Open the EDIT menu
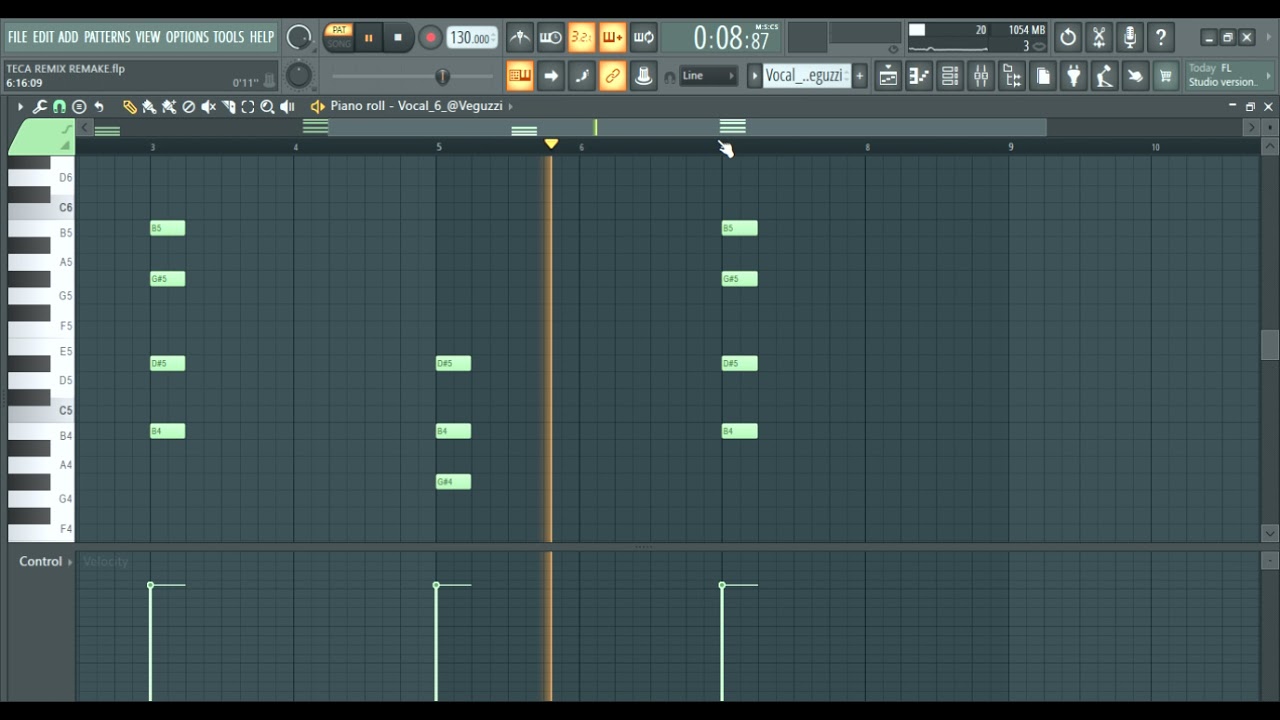The width and height of the screenshot is (1280, 720). (43, 38)
